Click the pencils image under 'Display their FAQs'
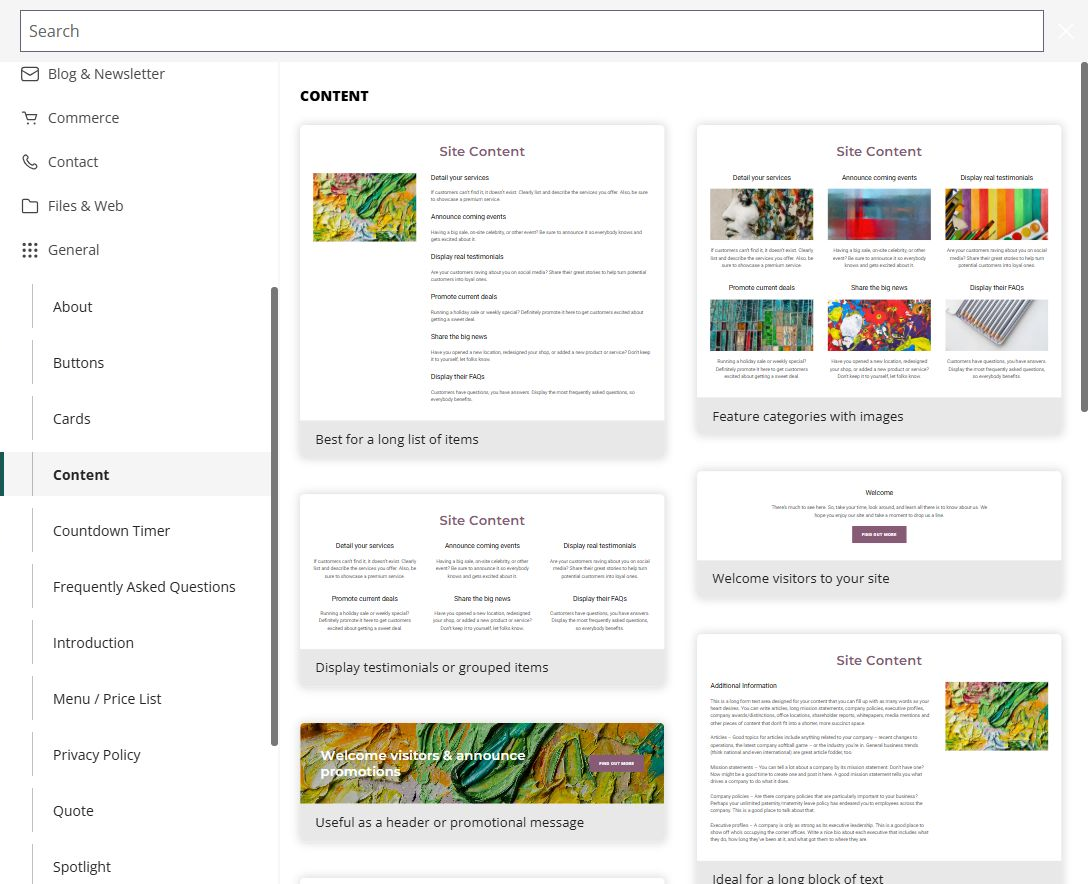This screenshot has width=1088, height=884. pyautogui.click(x=996, y=325)
